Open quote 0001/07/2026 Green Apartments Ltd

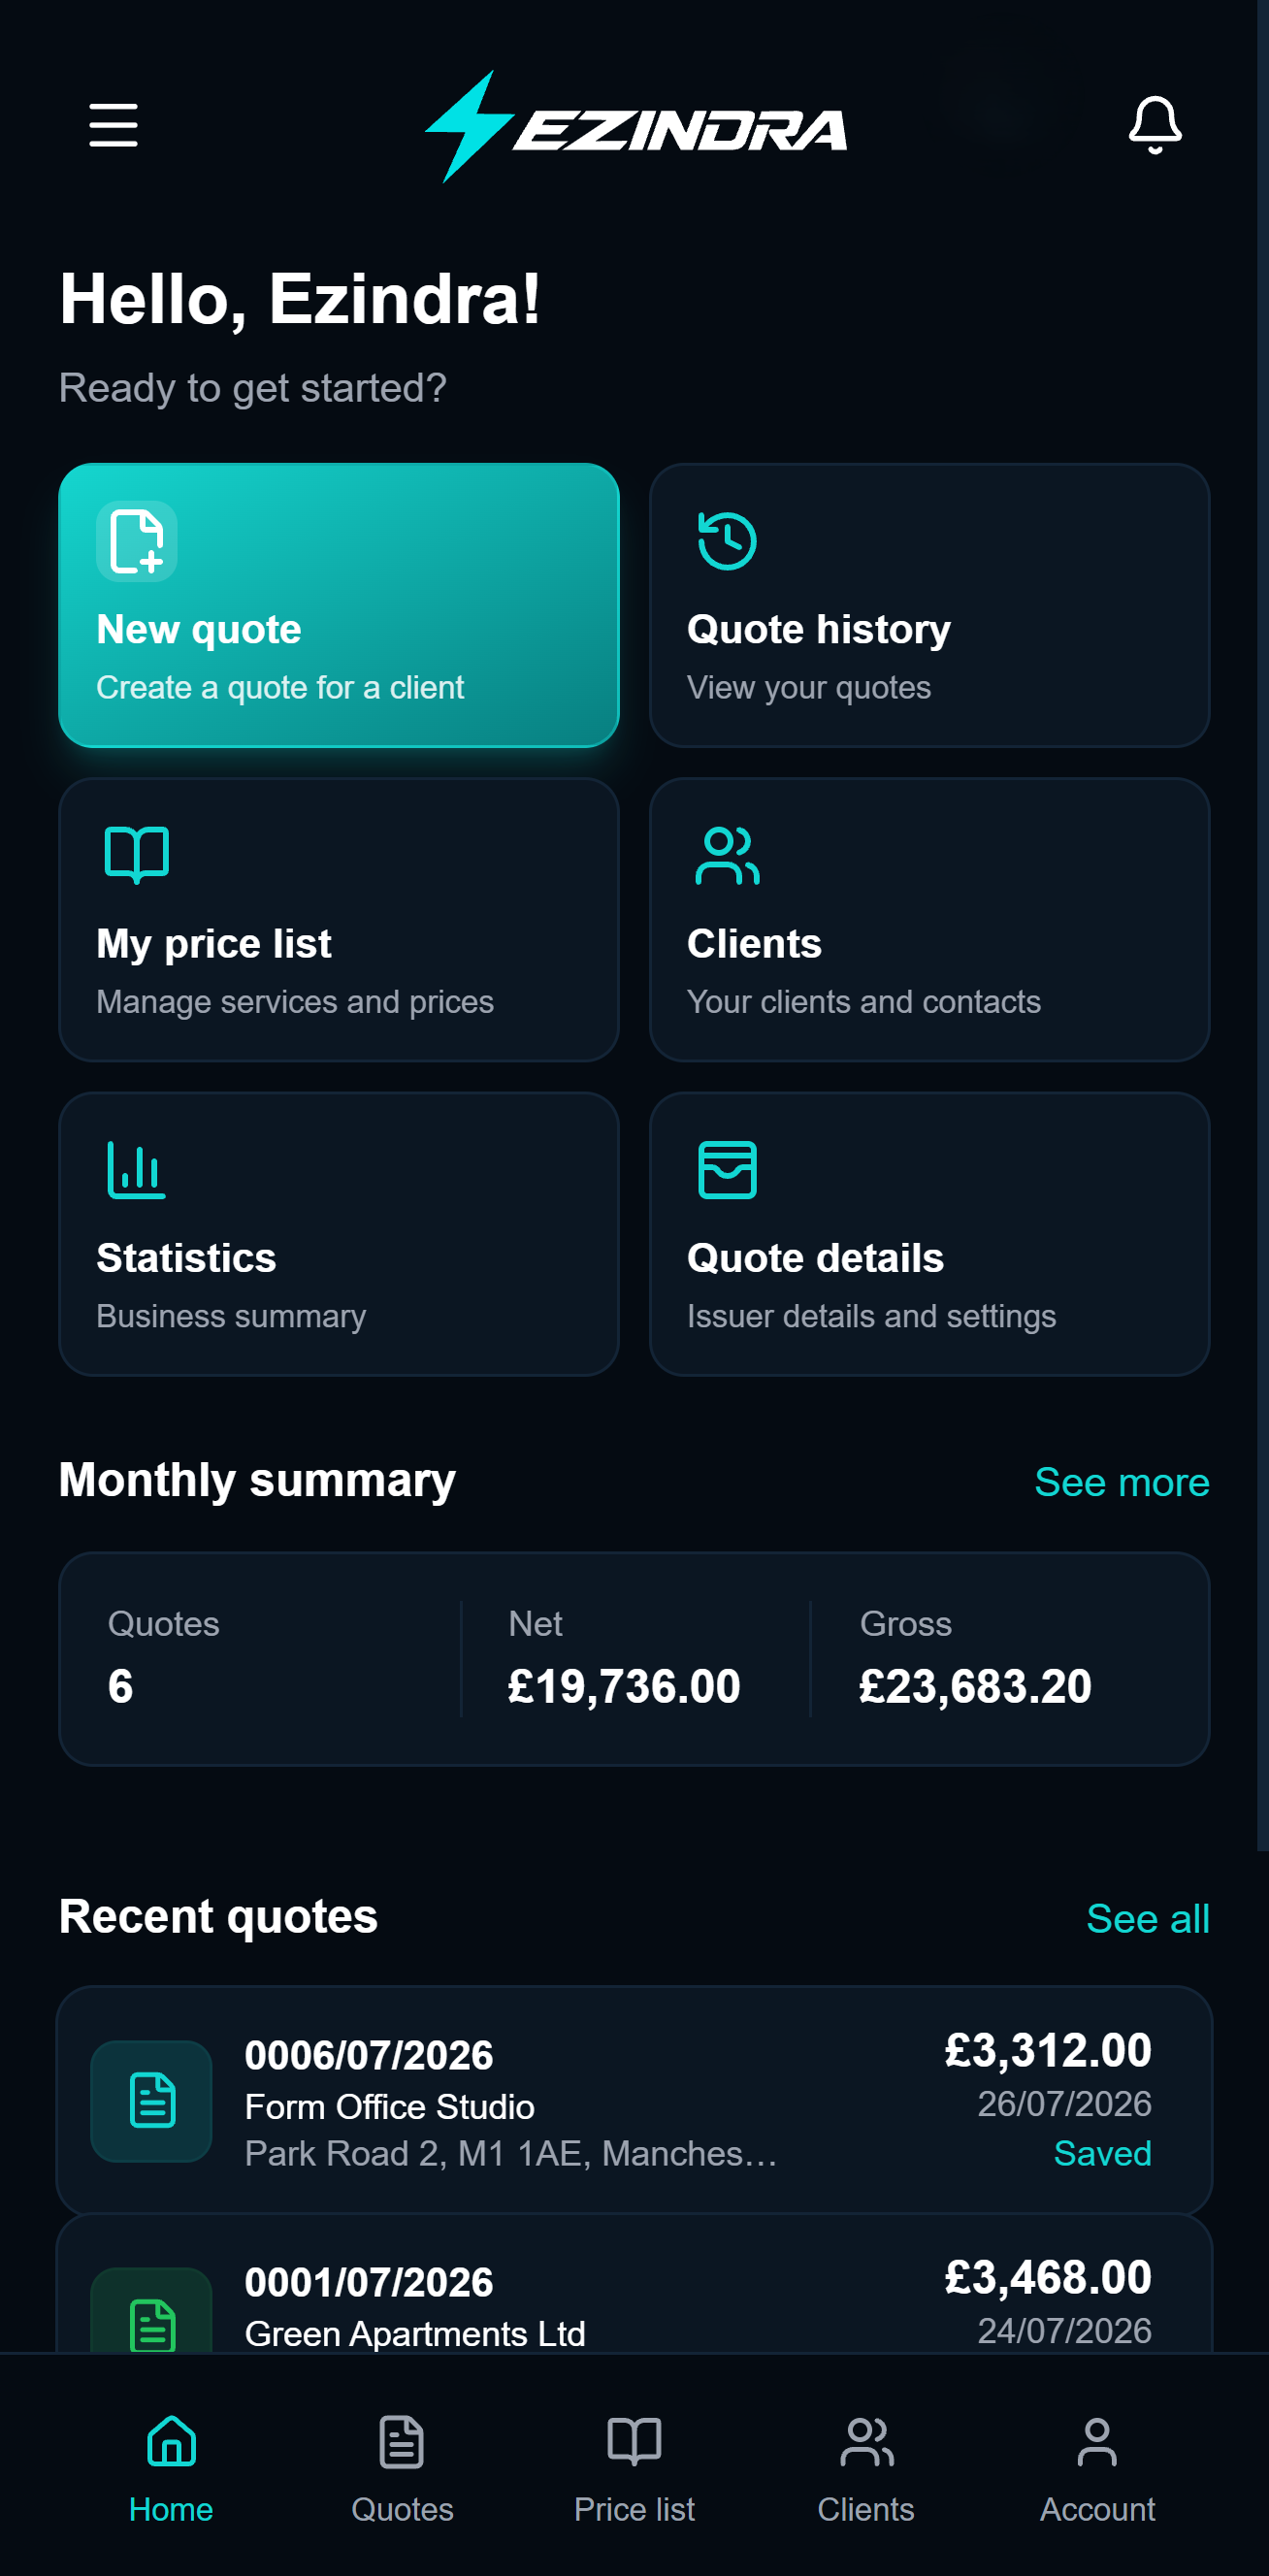634,2284
